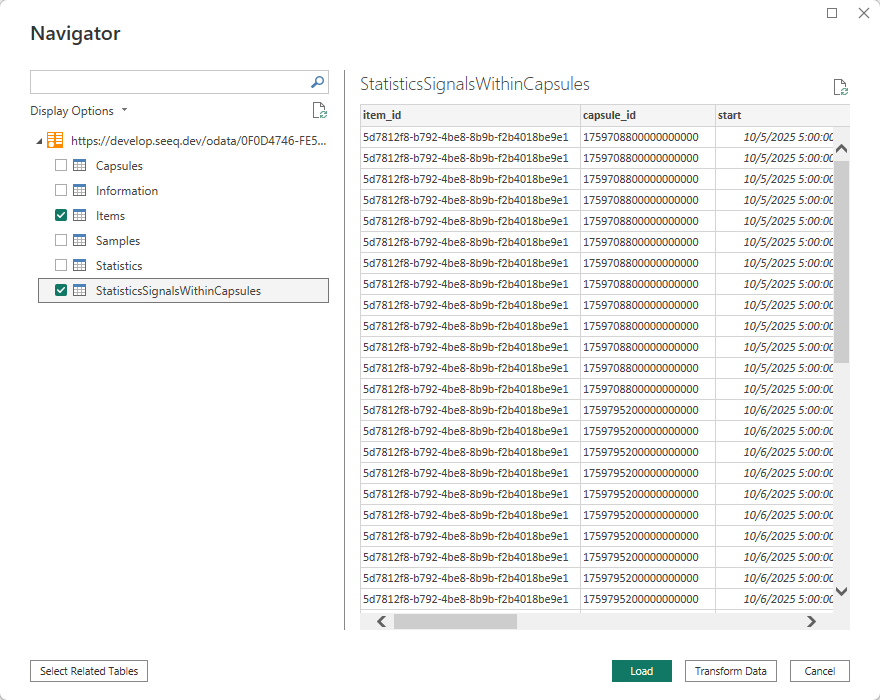Enable the Capsules checkbox
Screen dimensions: 880x700
[61, 166]
